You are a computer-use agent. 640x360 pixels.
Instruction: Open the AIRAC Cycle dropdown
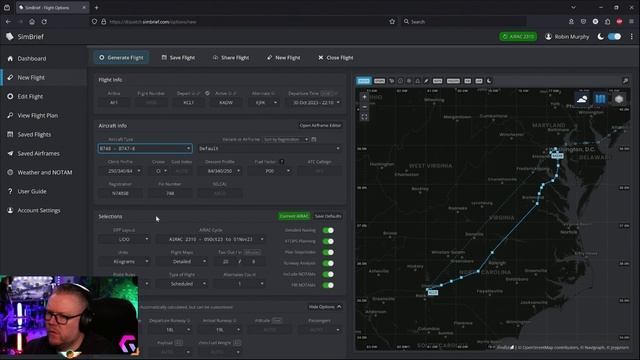pos(211,239)
